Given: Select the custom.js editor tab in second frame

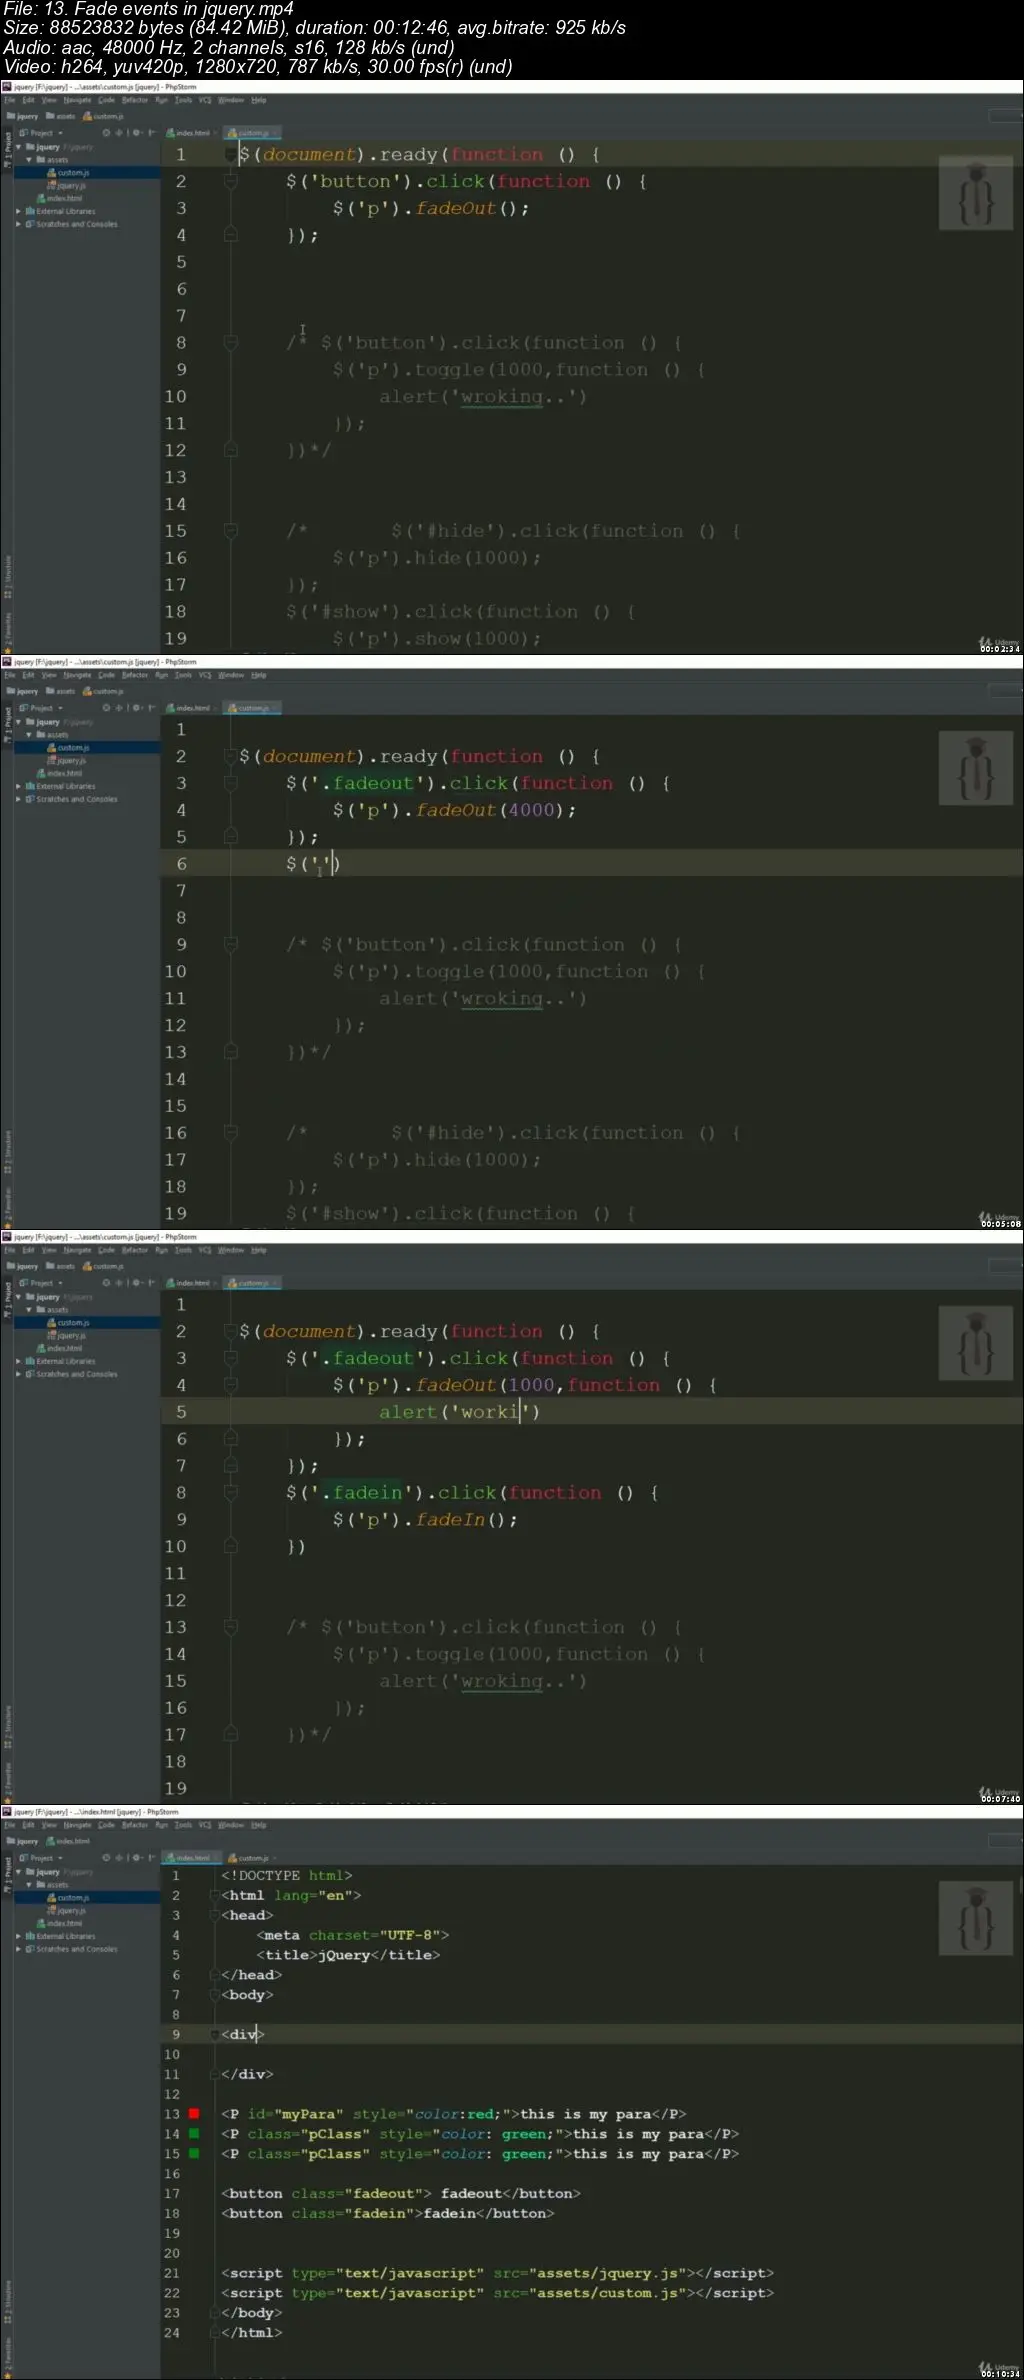Looking at the screenshot, I should coord(251,708).
